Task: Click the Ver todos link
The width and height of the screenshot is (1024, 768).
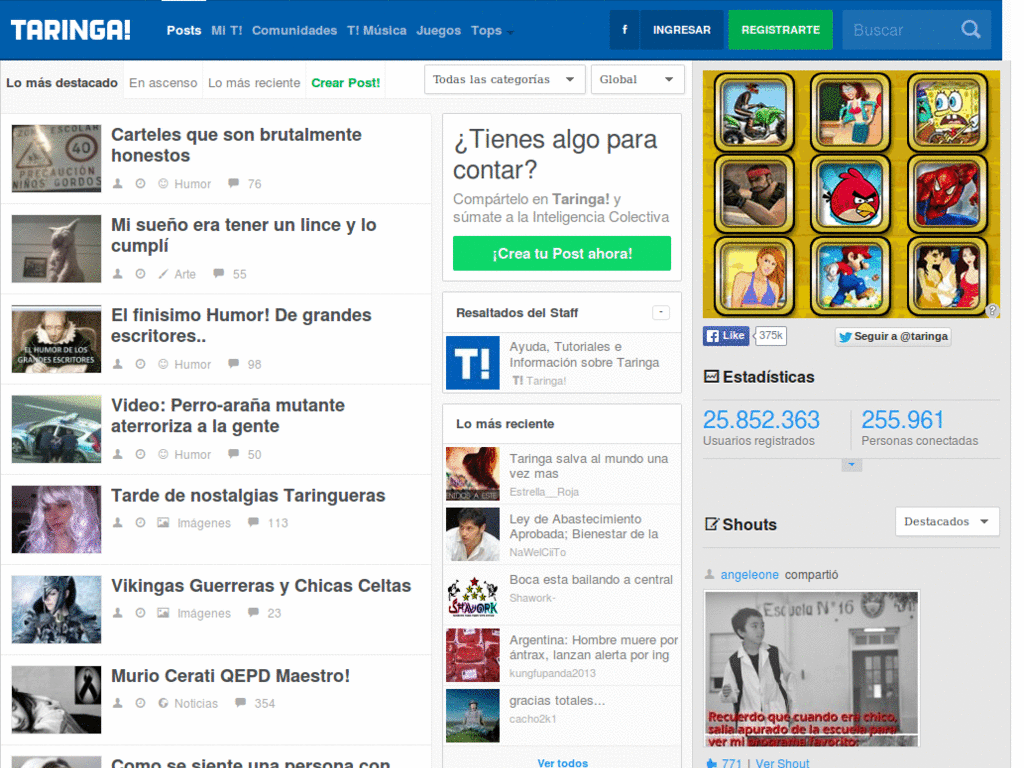Action: pos(562,763)
